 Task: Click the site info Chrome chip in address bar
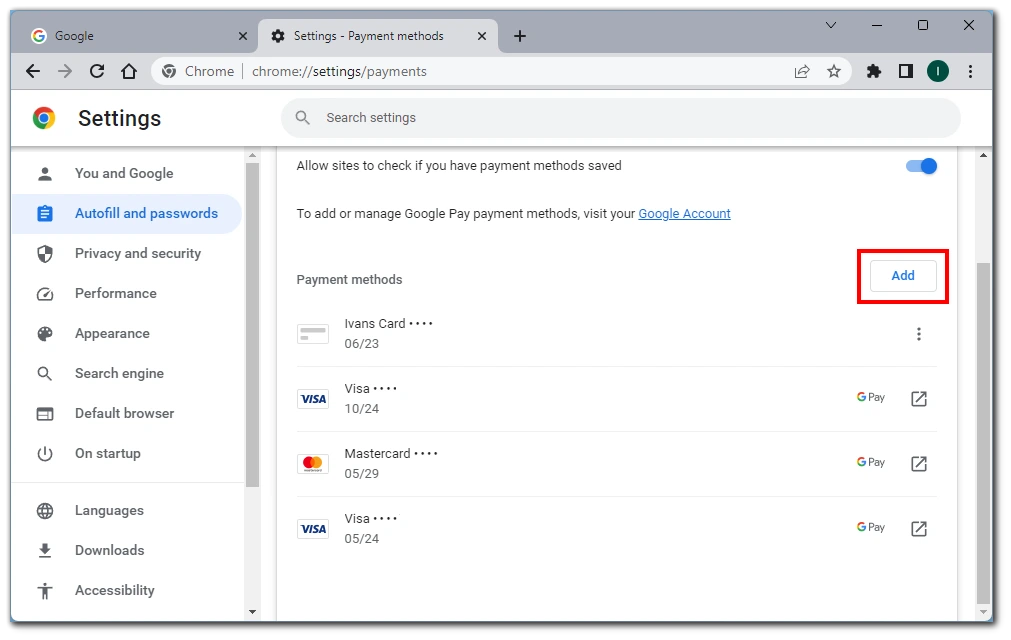pyautogui.click(x=198, y=72)
